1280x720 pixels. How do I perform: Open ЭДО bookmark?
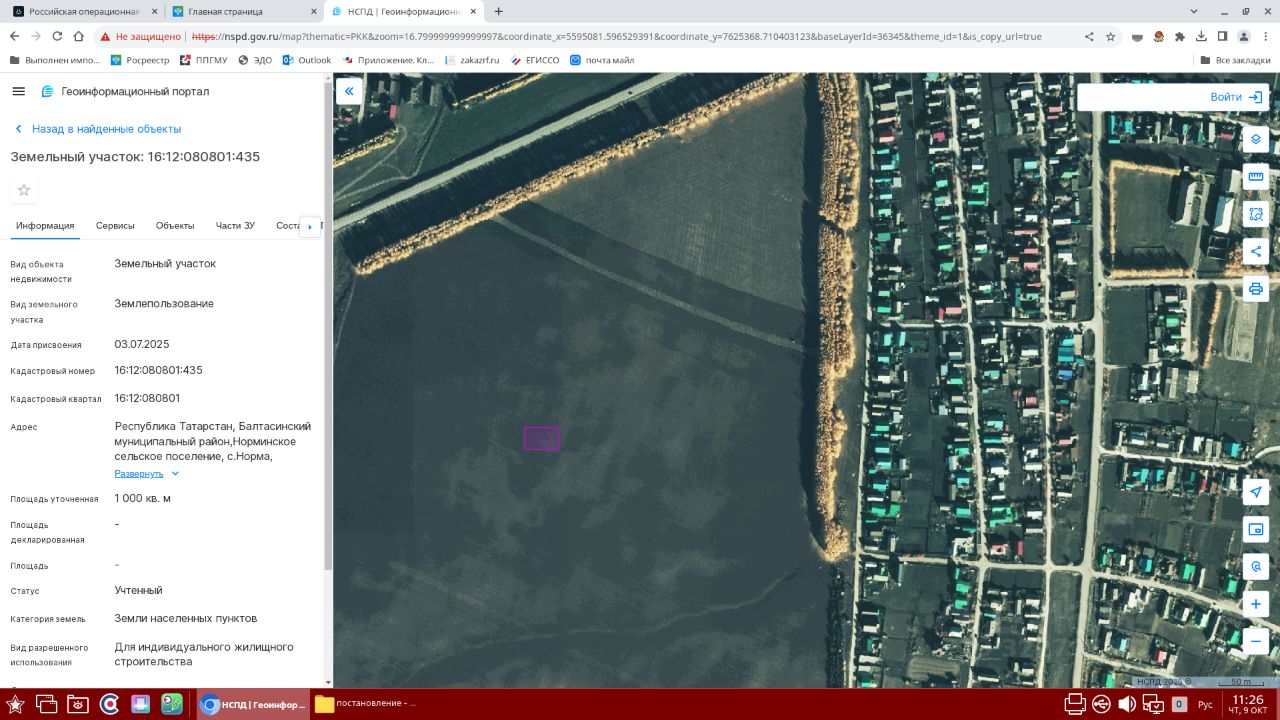pyautogui.click(x=255, y=60)
